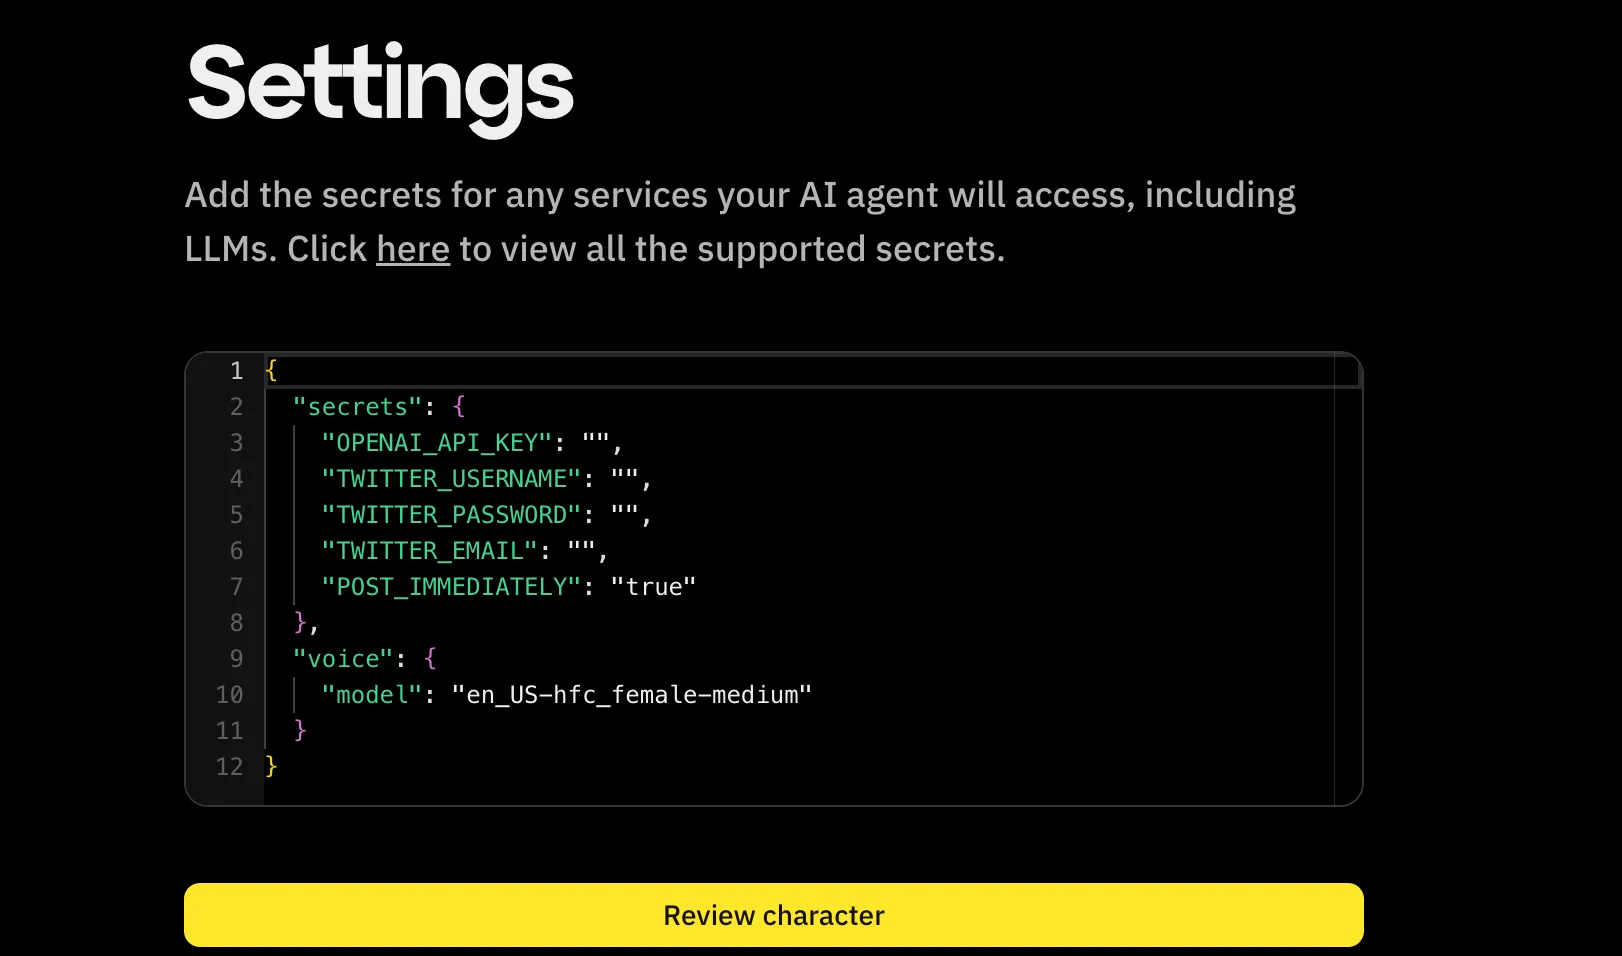Image resolution: width=1622 pixels, height=956 pixels.
Task: Click the closing brace on line 12
Action: point(270,766)
